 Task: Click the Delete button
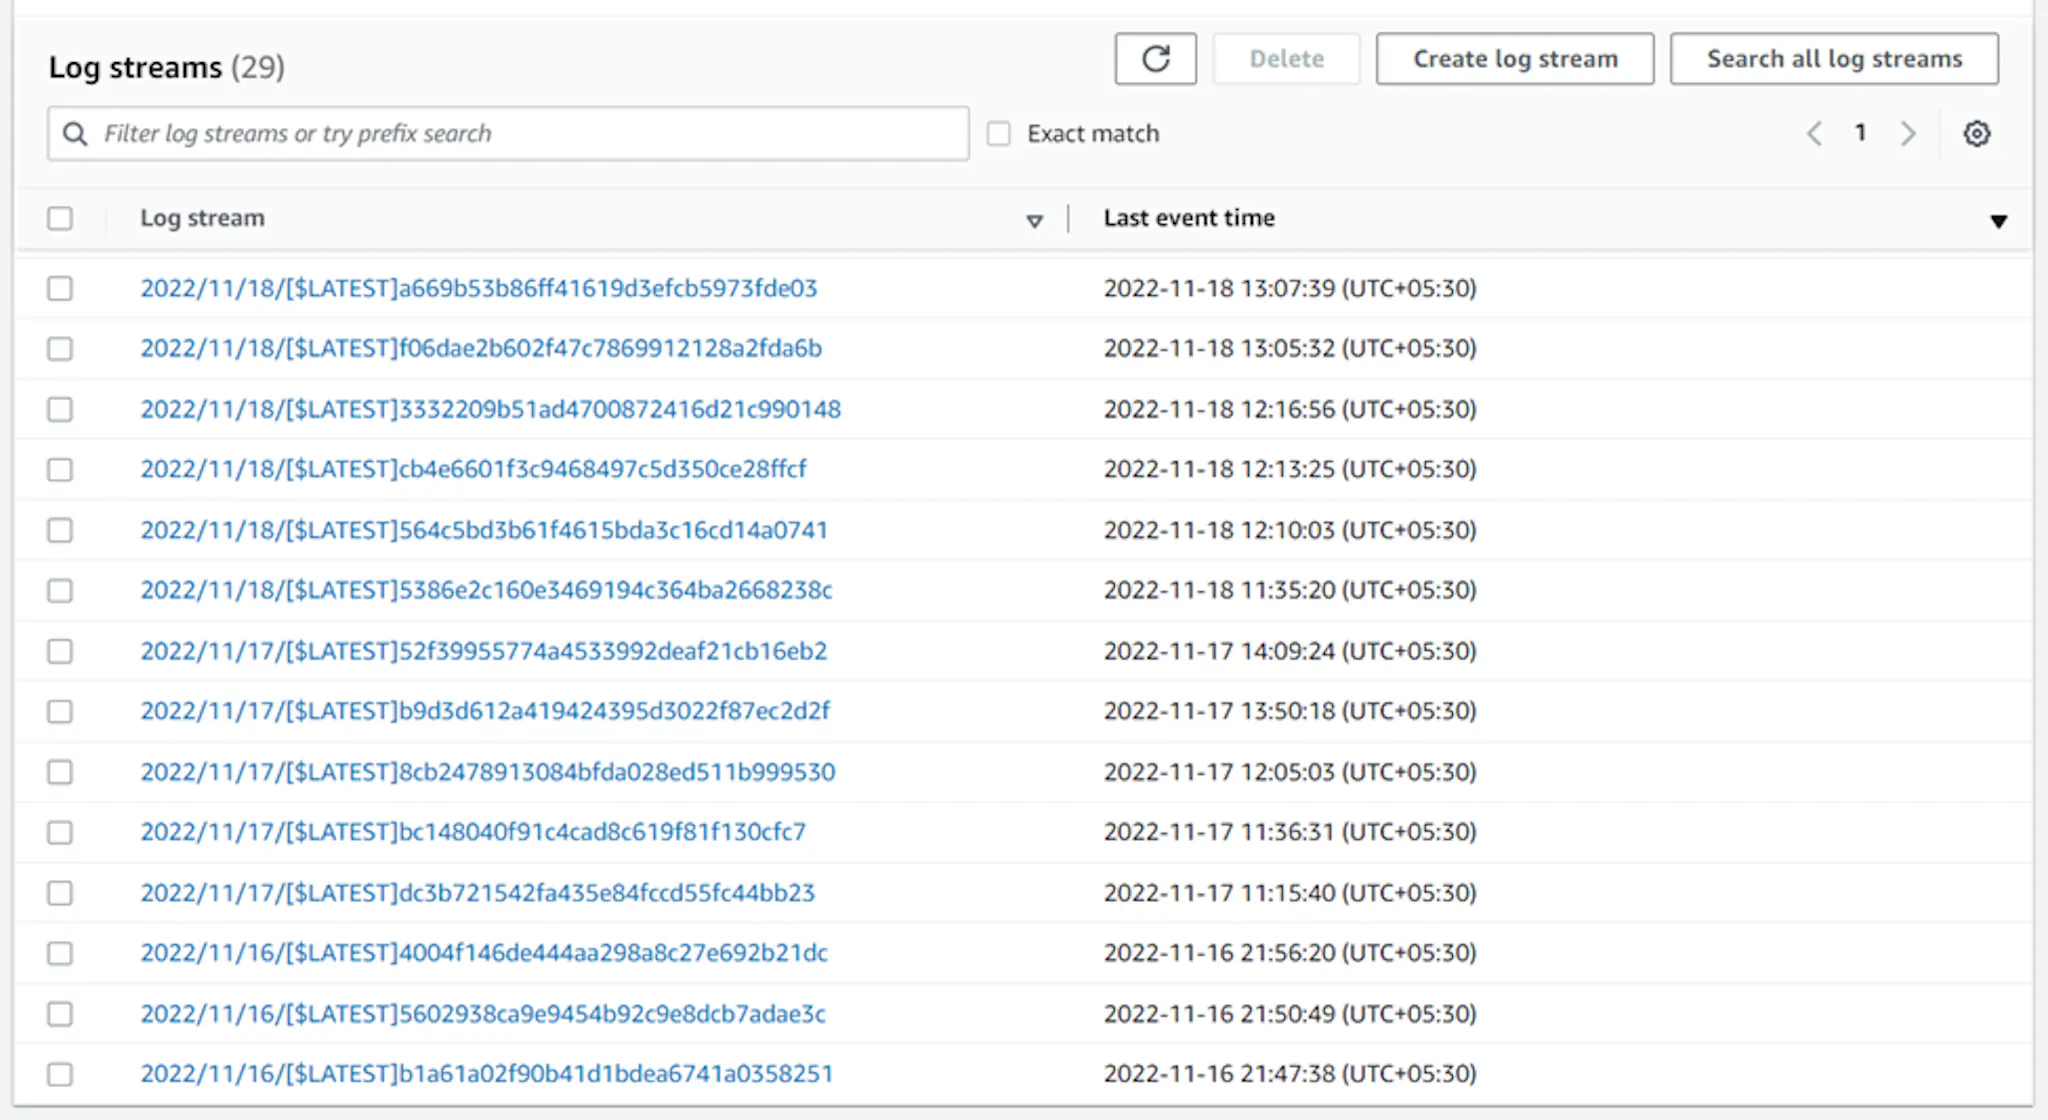(x=1286, y=59)
